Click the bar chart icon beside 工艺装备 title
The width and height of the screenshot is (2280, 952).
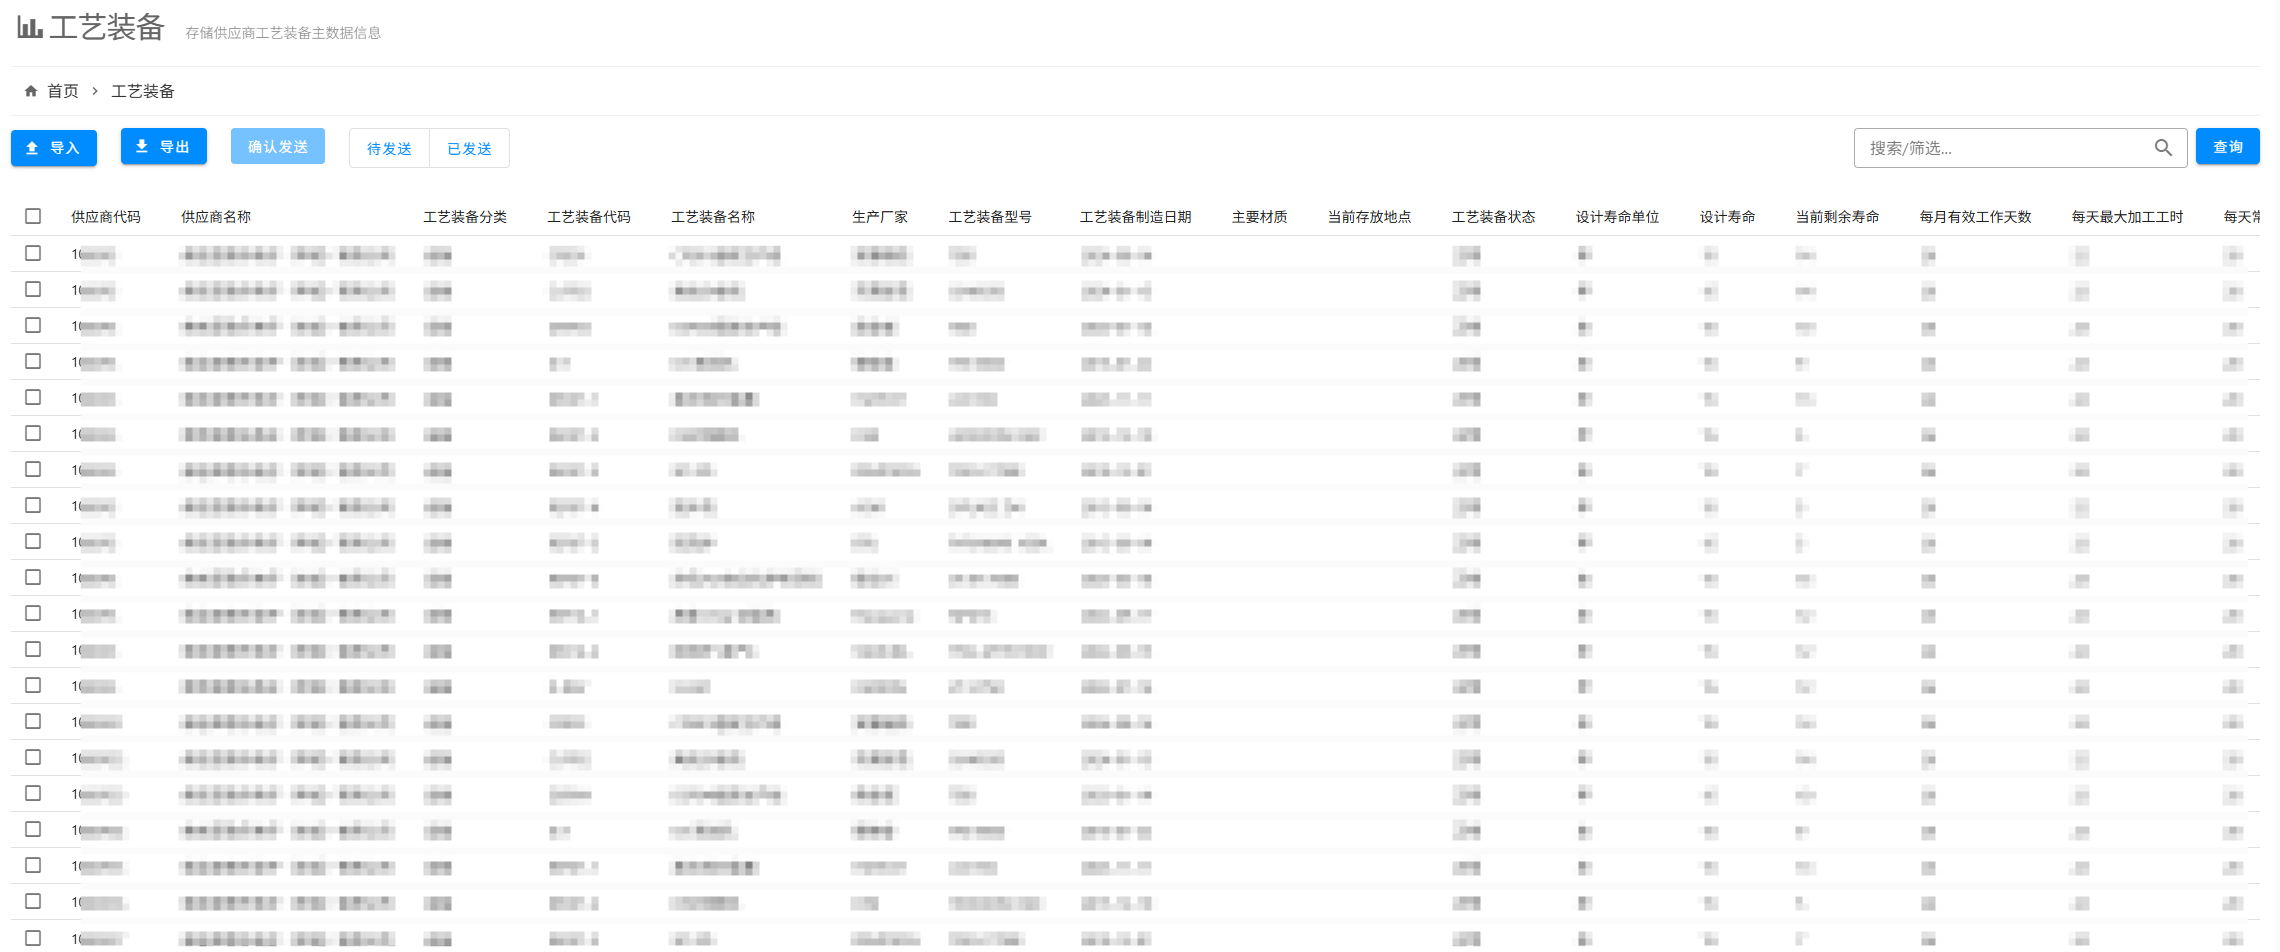coord(30,27)
